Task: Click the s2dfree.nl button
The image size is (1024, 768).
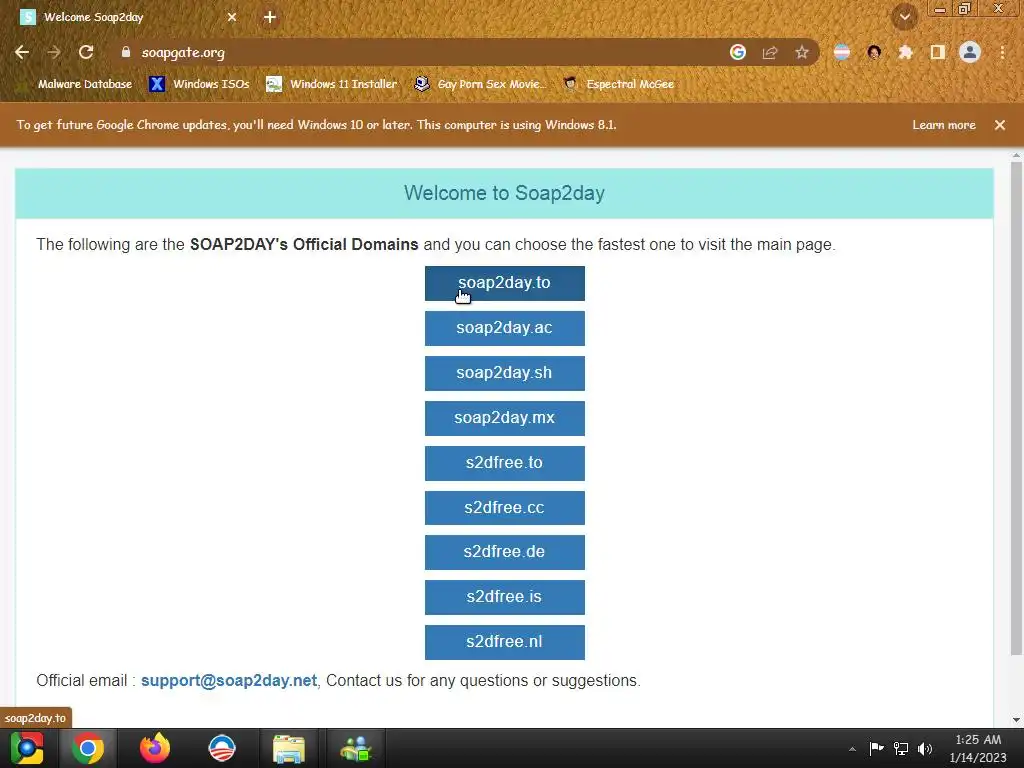Action: point(504,642)
